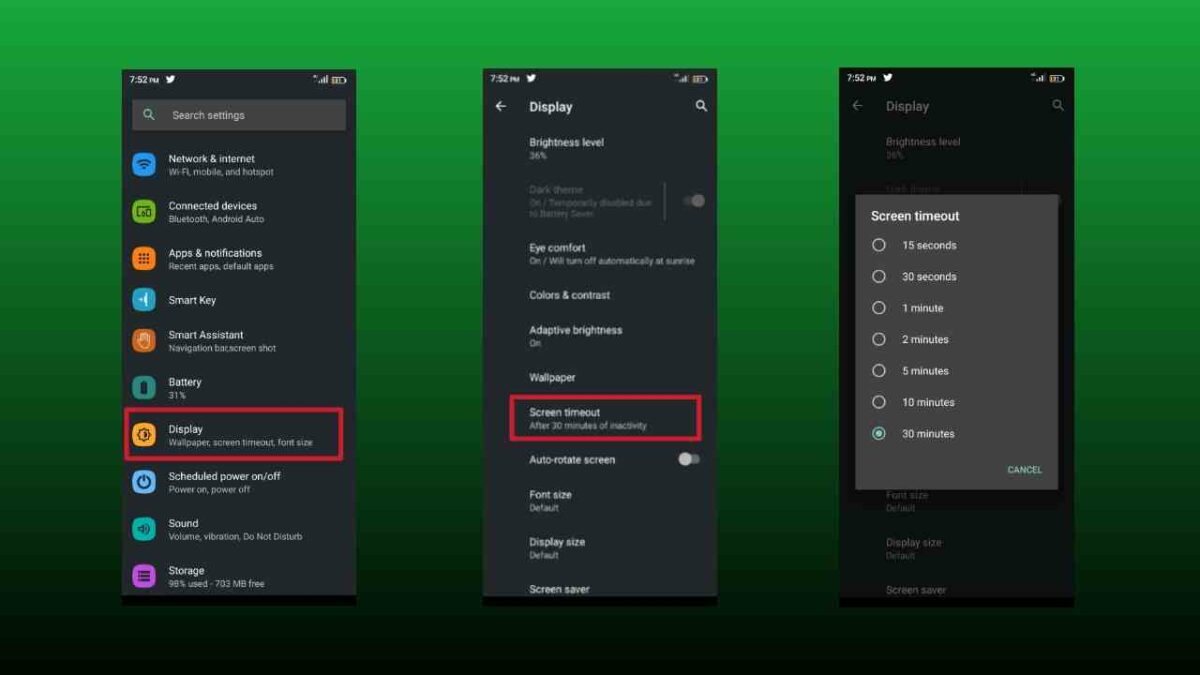Image resolution: width=1200 pixels, height=675 pixels.
Task: Select the 2 minutes radio button
Action: coord(879,339)
